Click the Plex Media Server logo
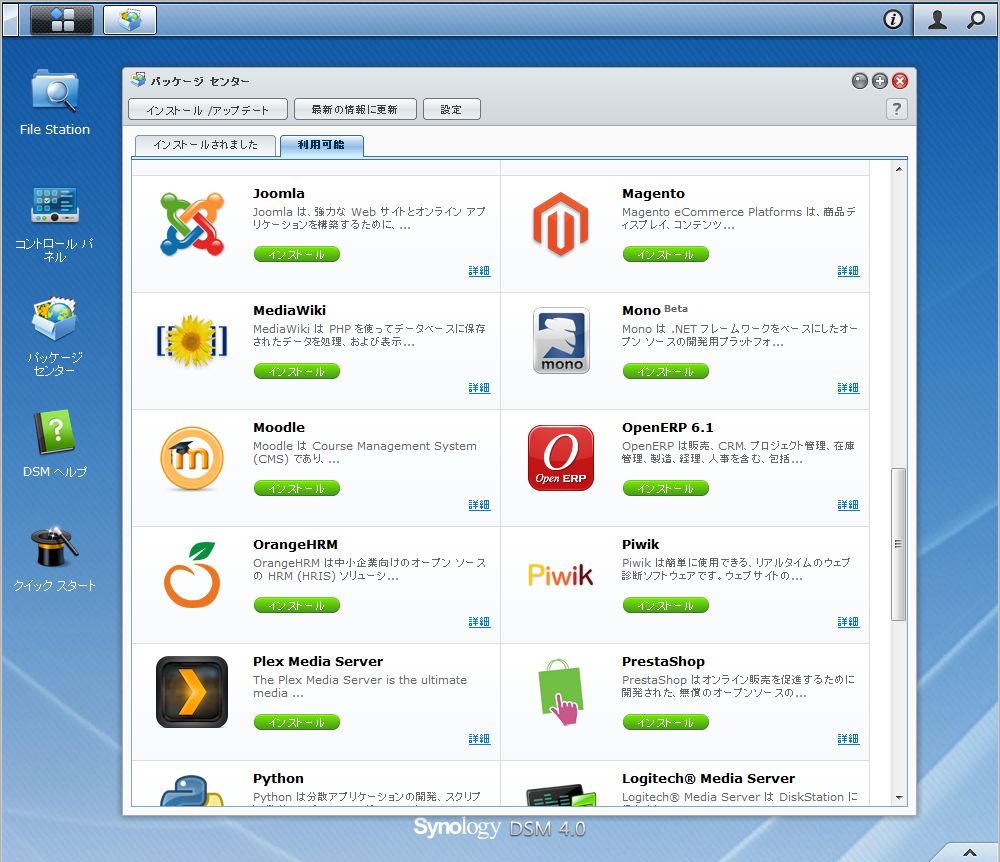 click(x=192, y=692)
